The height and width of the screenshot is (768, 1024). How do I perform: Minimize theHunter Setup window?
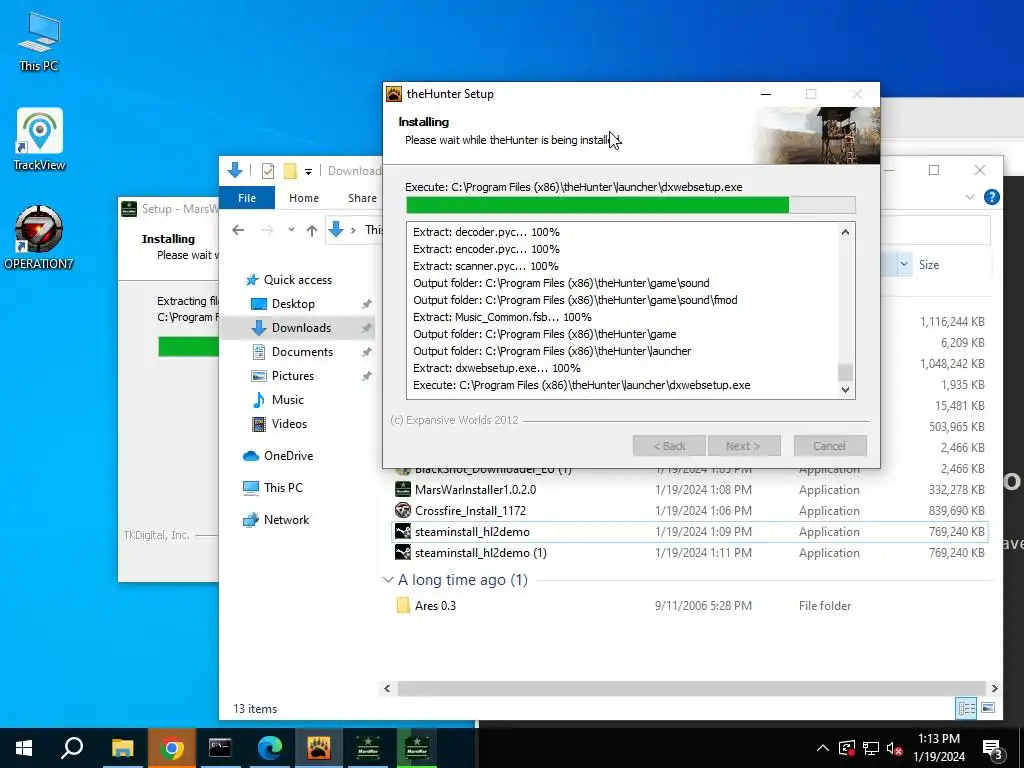(x=766, y=94)
